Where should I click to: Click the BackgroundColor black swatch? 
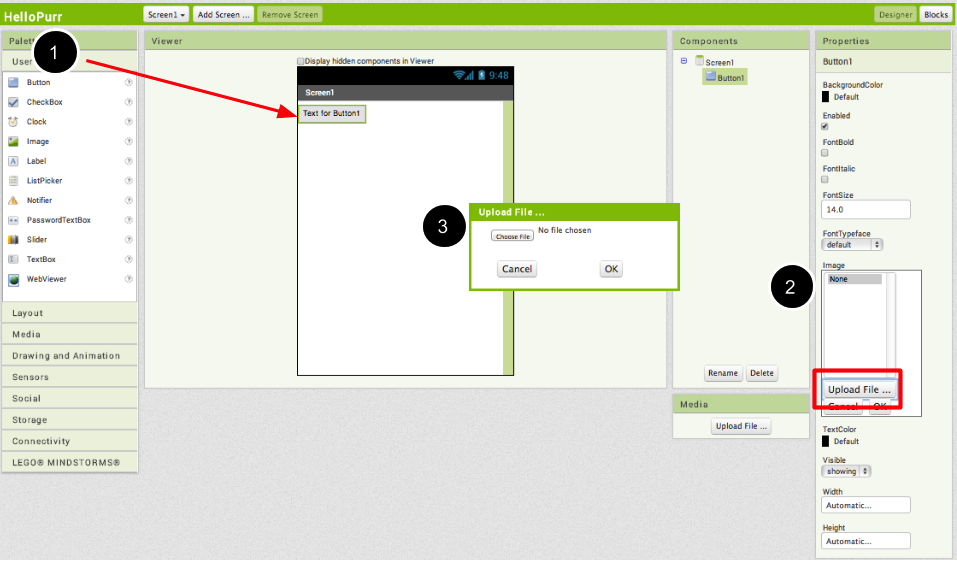pos(826,97)
